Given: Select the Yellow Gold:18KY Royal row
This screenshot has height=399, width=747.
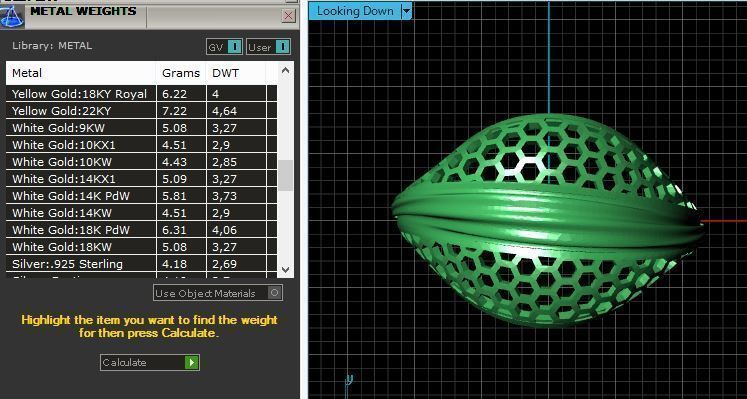Looking at the screenshot, I should coord(141,94).
